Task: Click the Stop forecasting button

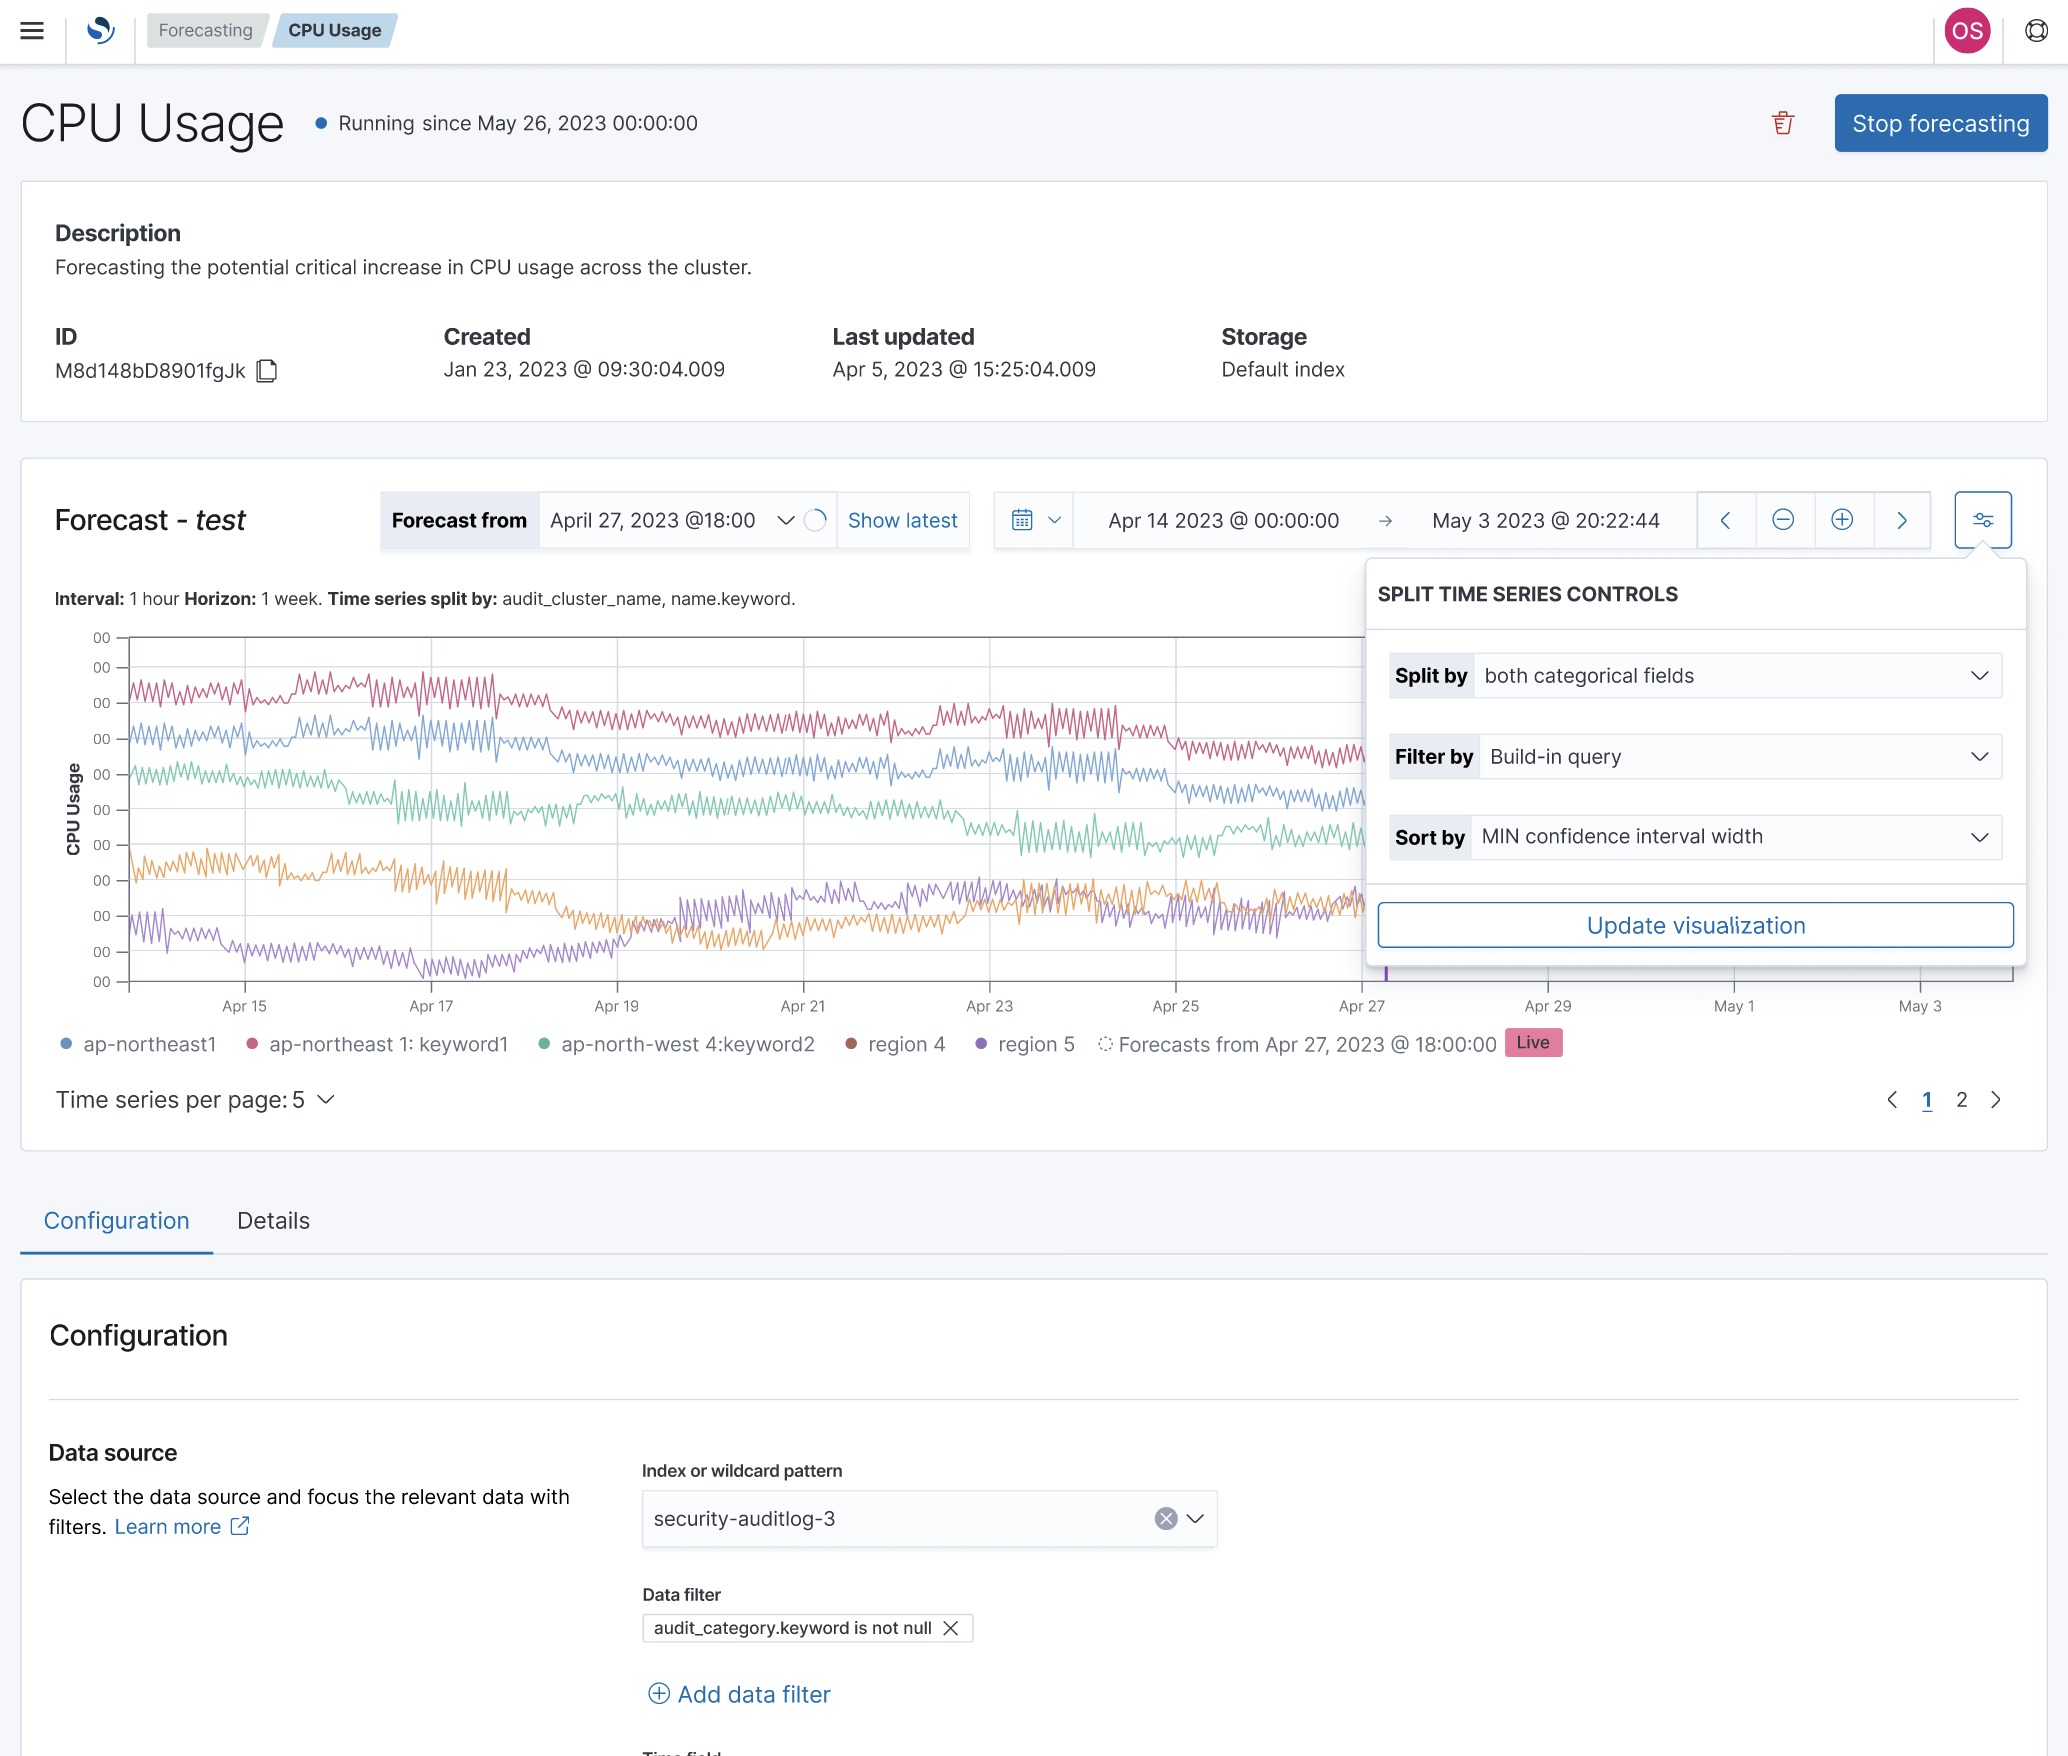Action: [1940, 122]
